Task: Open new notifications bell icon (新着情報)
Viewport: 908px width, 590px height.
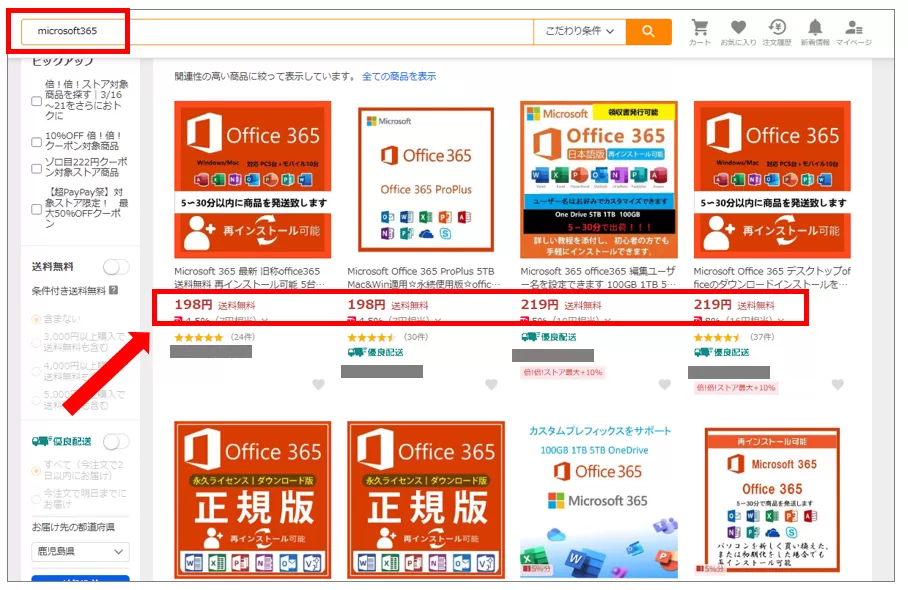Action: coord(815,30)
